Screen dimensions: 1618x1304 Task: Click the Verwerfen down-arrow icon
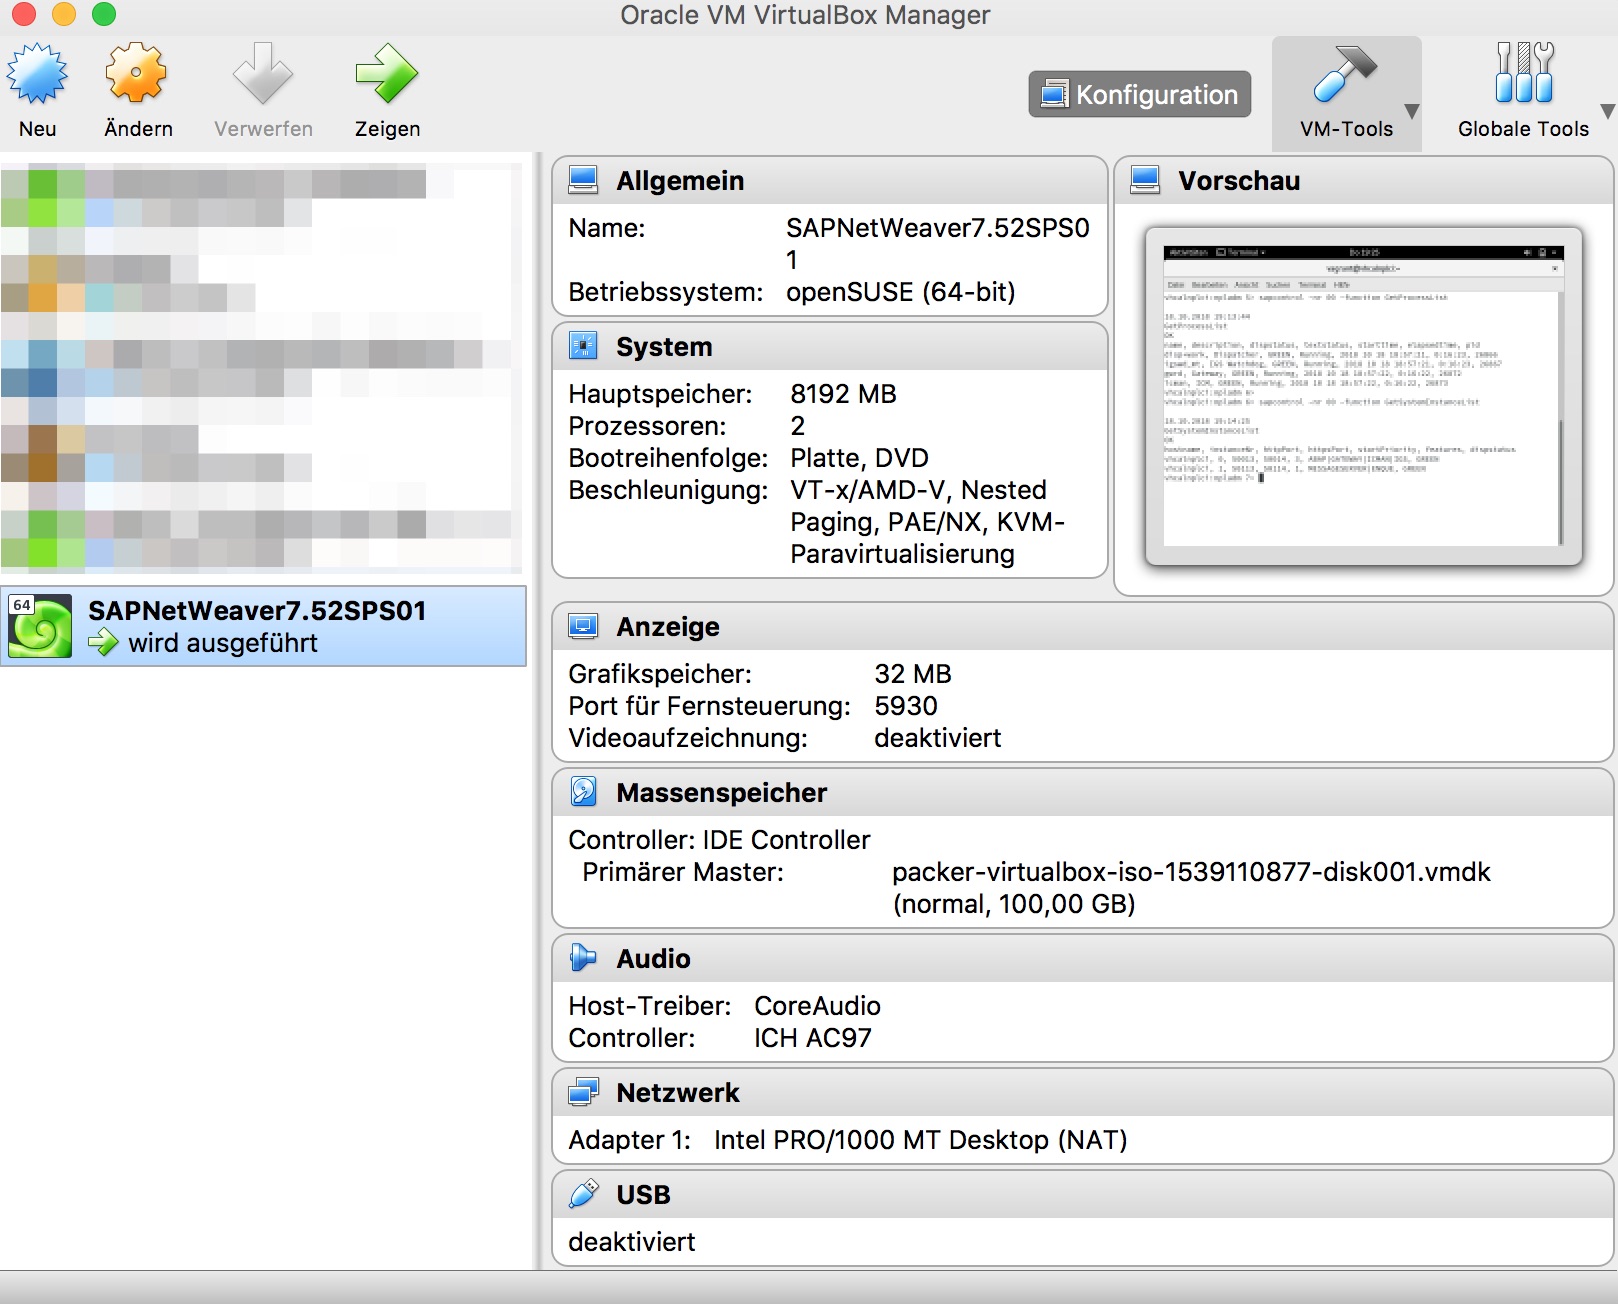tap(263, 73)
